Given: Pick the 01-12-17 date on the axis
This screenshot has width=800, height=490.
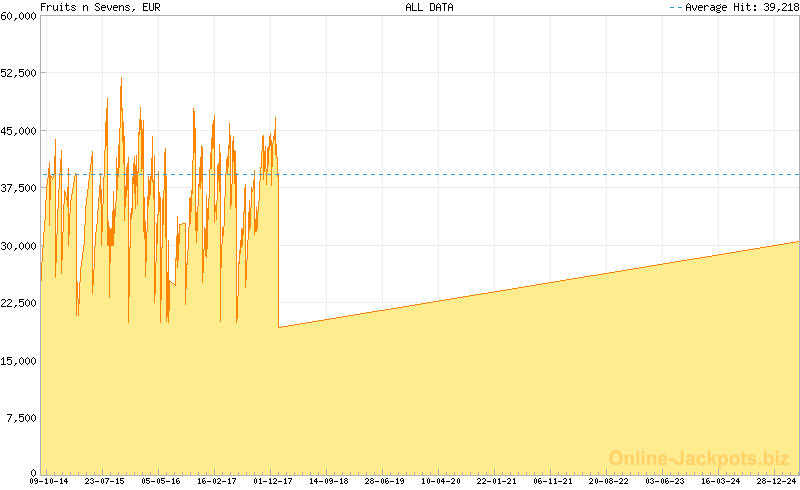Looking at the screenshot, I should pyautogui.click(x=273, y=481).
